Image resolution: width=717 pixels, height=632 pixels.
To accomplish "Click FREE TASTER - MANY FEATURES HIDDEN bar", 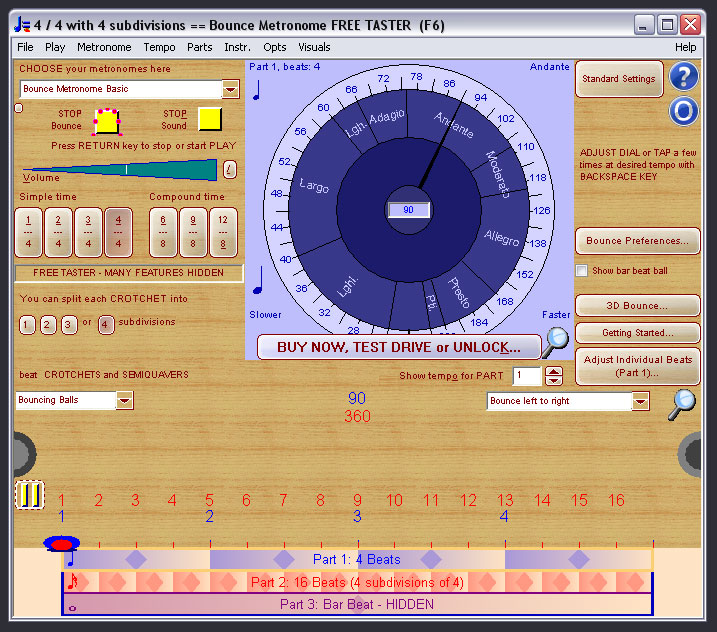I will point(129,273).
